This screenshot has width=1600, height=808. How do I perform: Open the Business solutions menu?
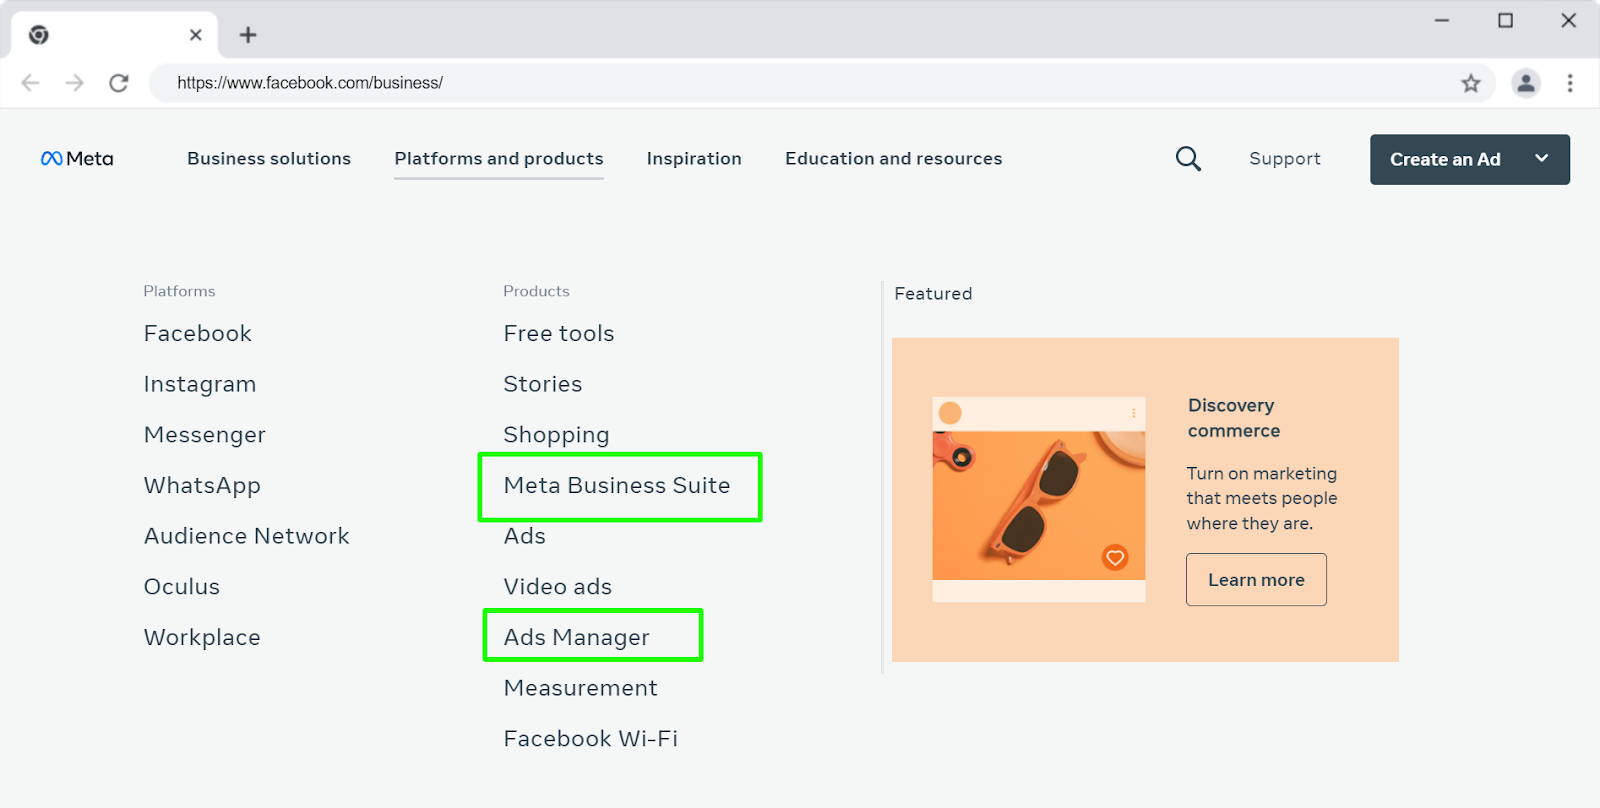pyautogui.click(x=269, y=159)
